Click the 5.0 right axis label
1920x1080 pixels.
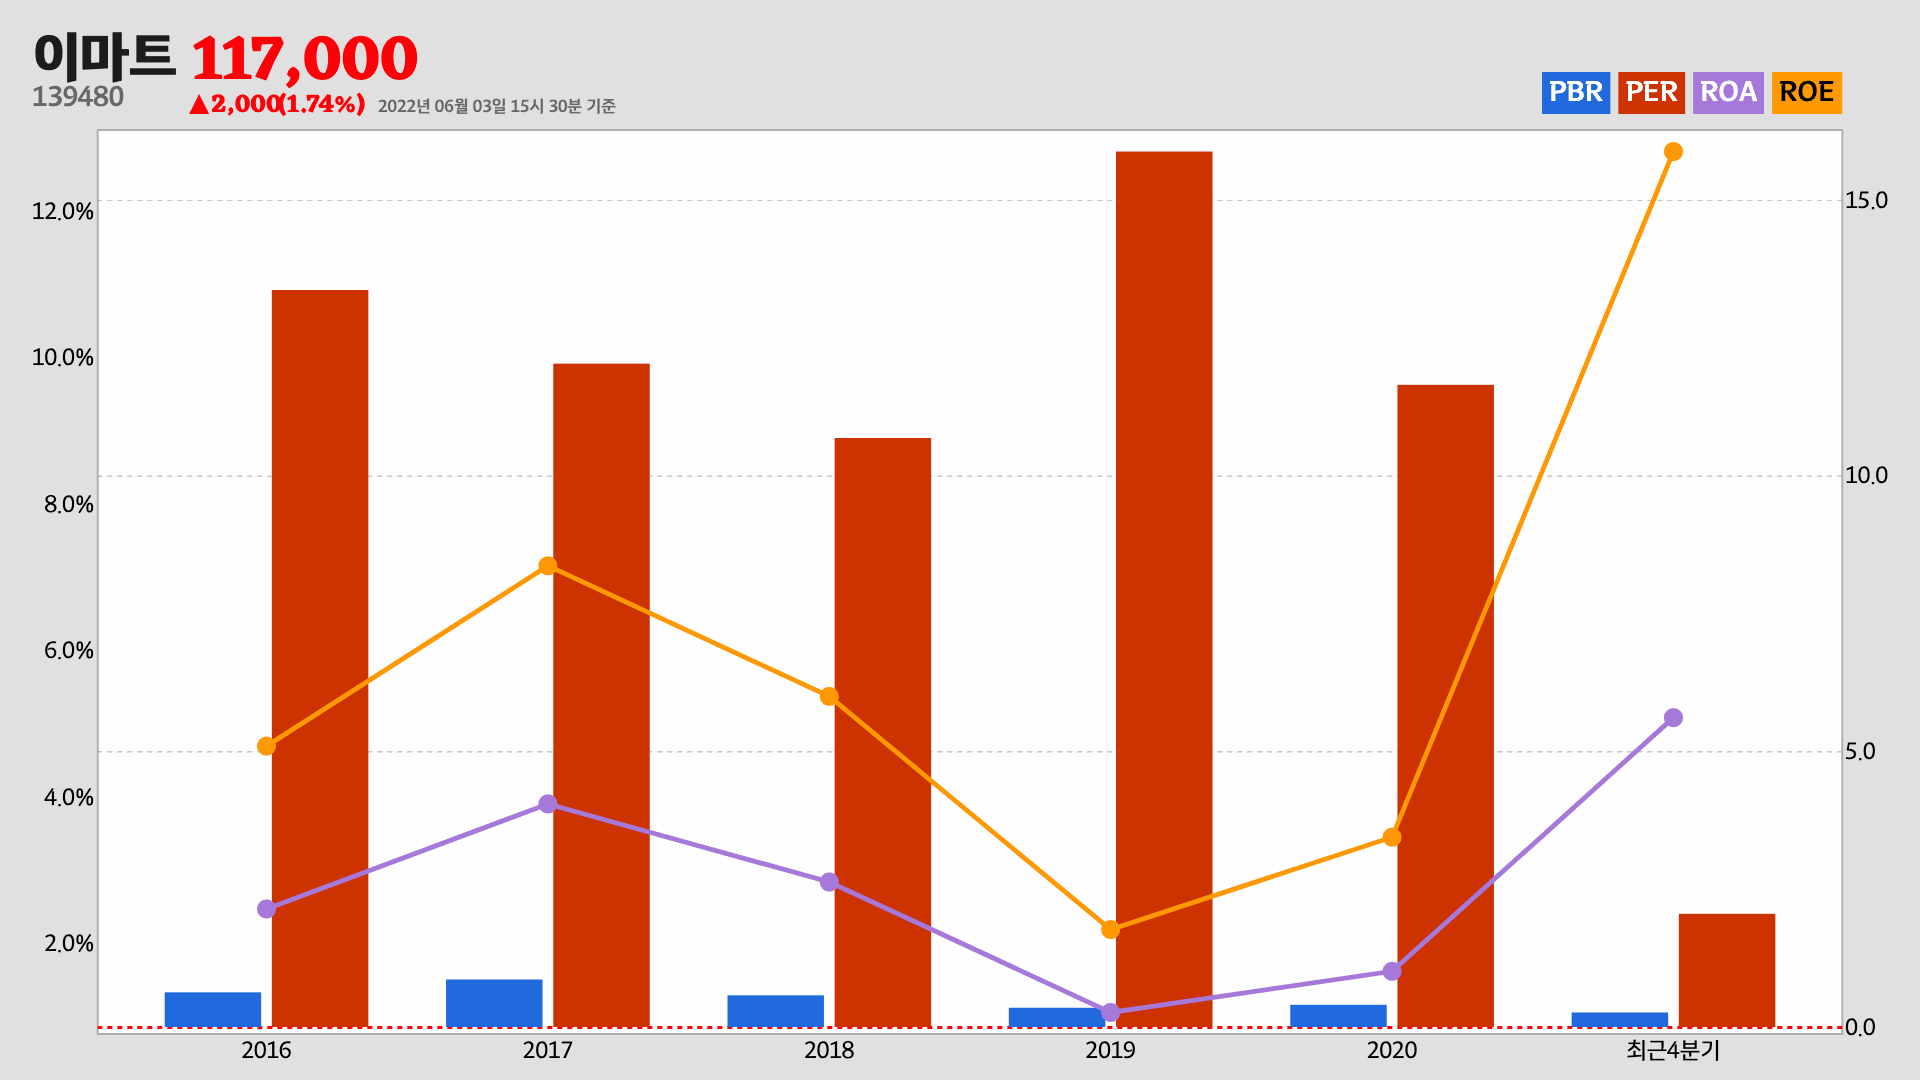(1860, 751)
